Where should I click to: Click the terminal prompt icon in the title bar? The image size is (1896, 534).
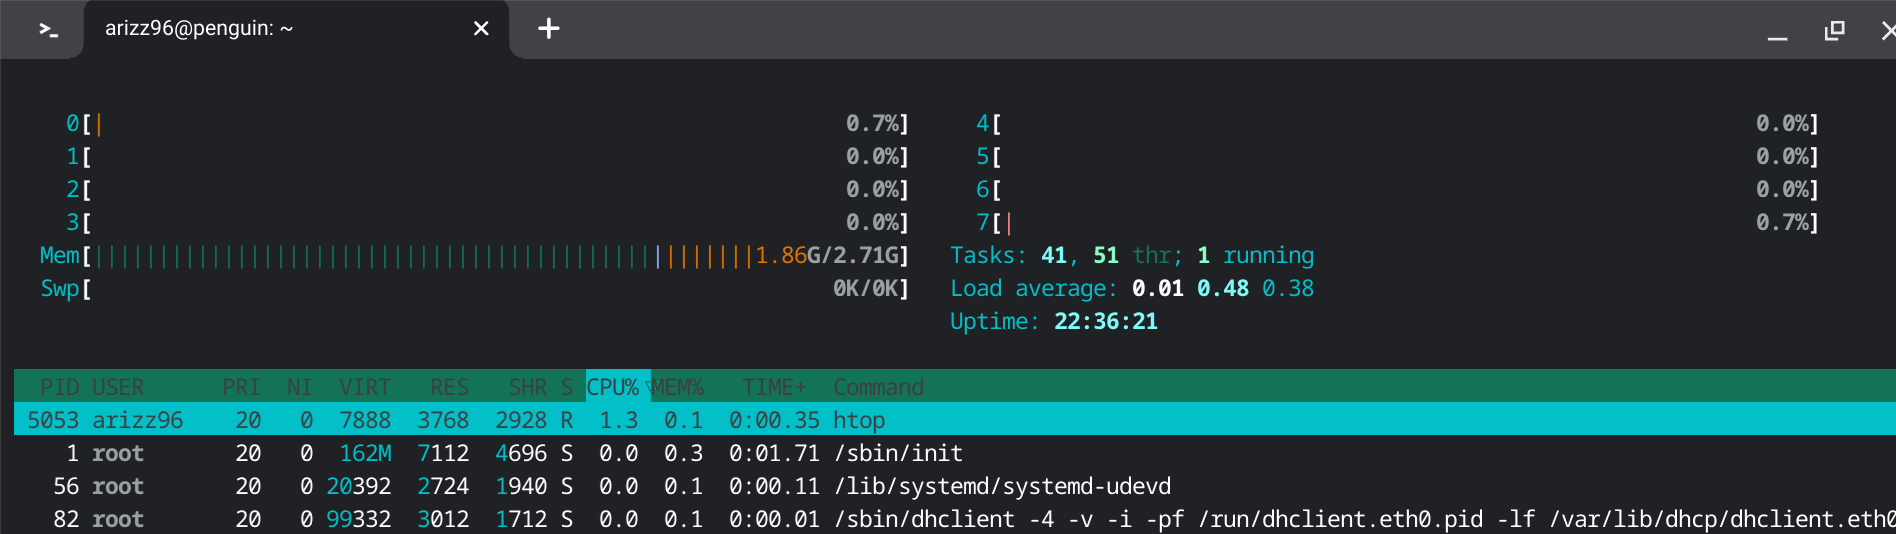(x=48, y=29)
